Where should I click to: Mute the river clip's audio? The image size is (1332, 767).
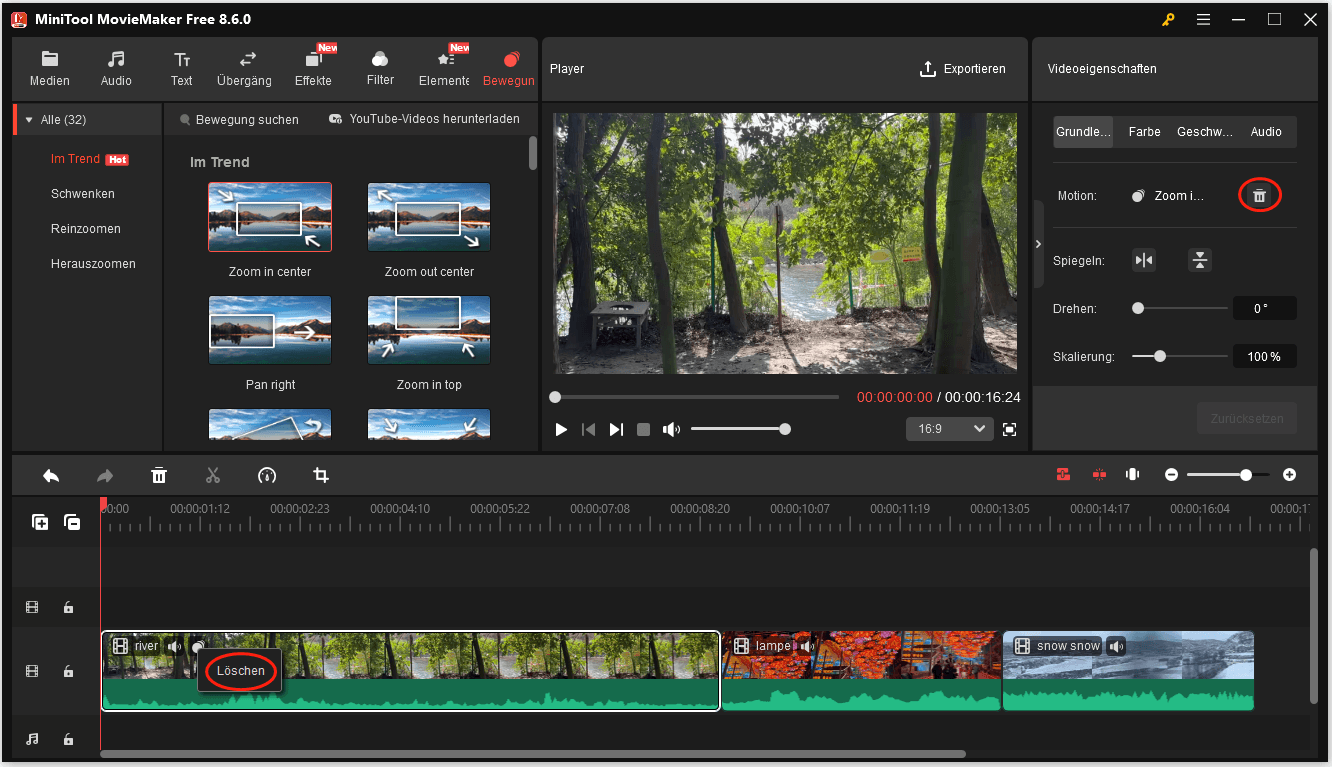coord(175,646)
